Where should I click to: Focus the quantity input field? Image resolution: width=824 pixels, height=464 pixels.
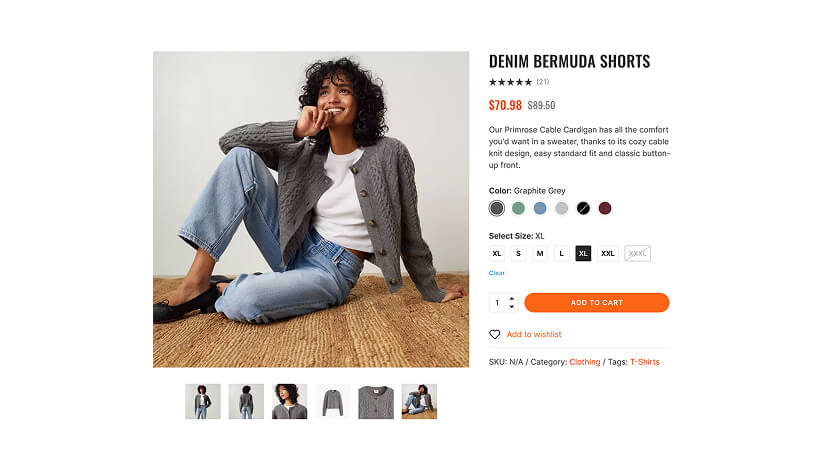pyautogui.click(x=498, y=303)
